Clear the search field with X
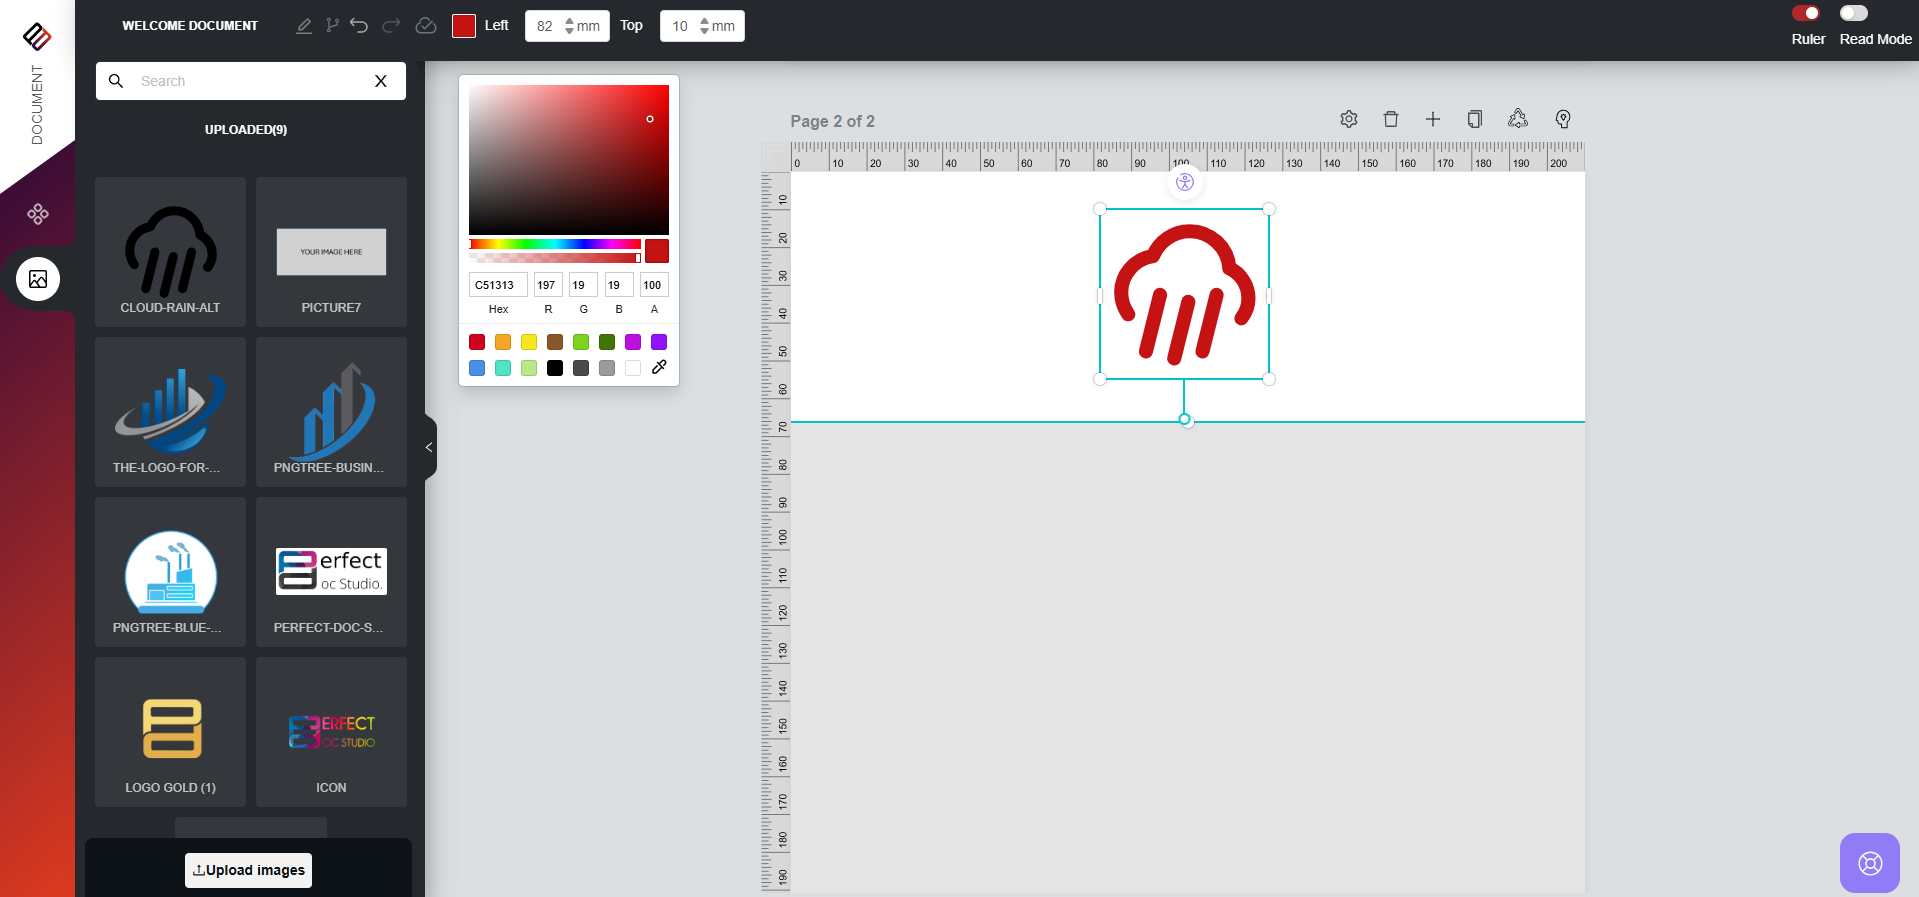1919x897 pixels. 381,81
